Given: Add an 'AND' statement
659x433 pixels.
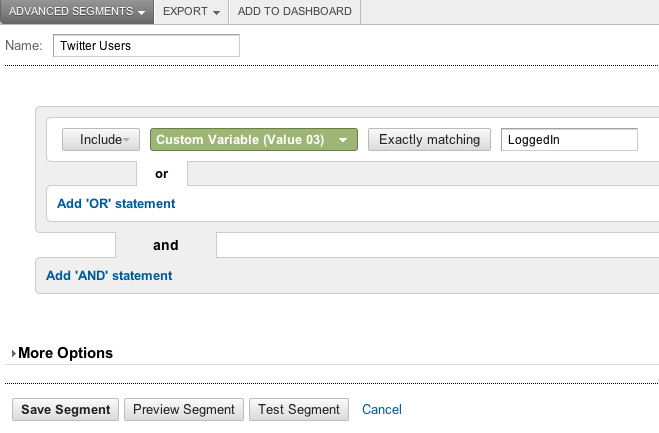Looking at the screenshot, I should pos(109,276).
